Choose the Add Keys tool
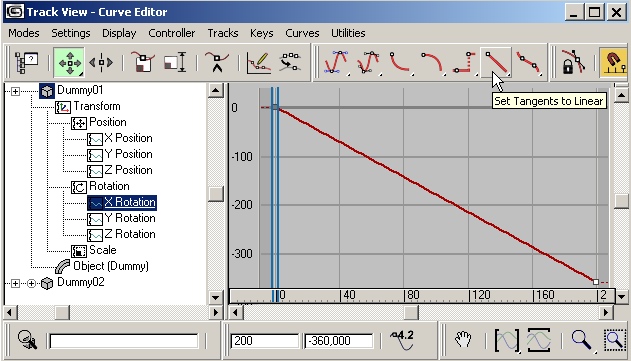The height and width of the screenshot is (361, 631). pos(217,62)
